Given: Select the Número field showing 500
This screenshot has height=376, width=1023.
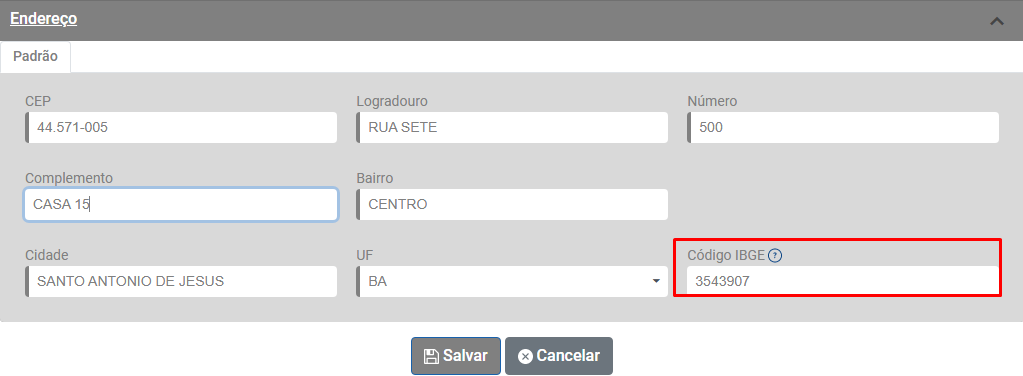Looking at the screenshot, I should [843, 128].
